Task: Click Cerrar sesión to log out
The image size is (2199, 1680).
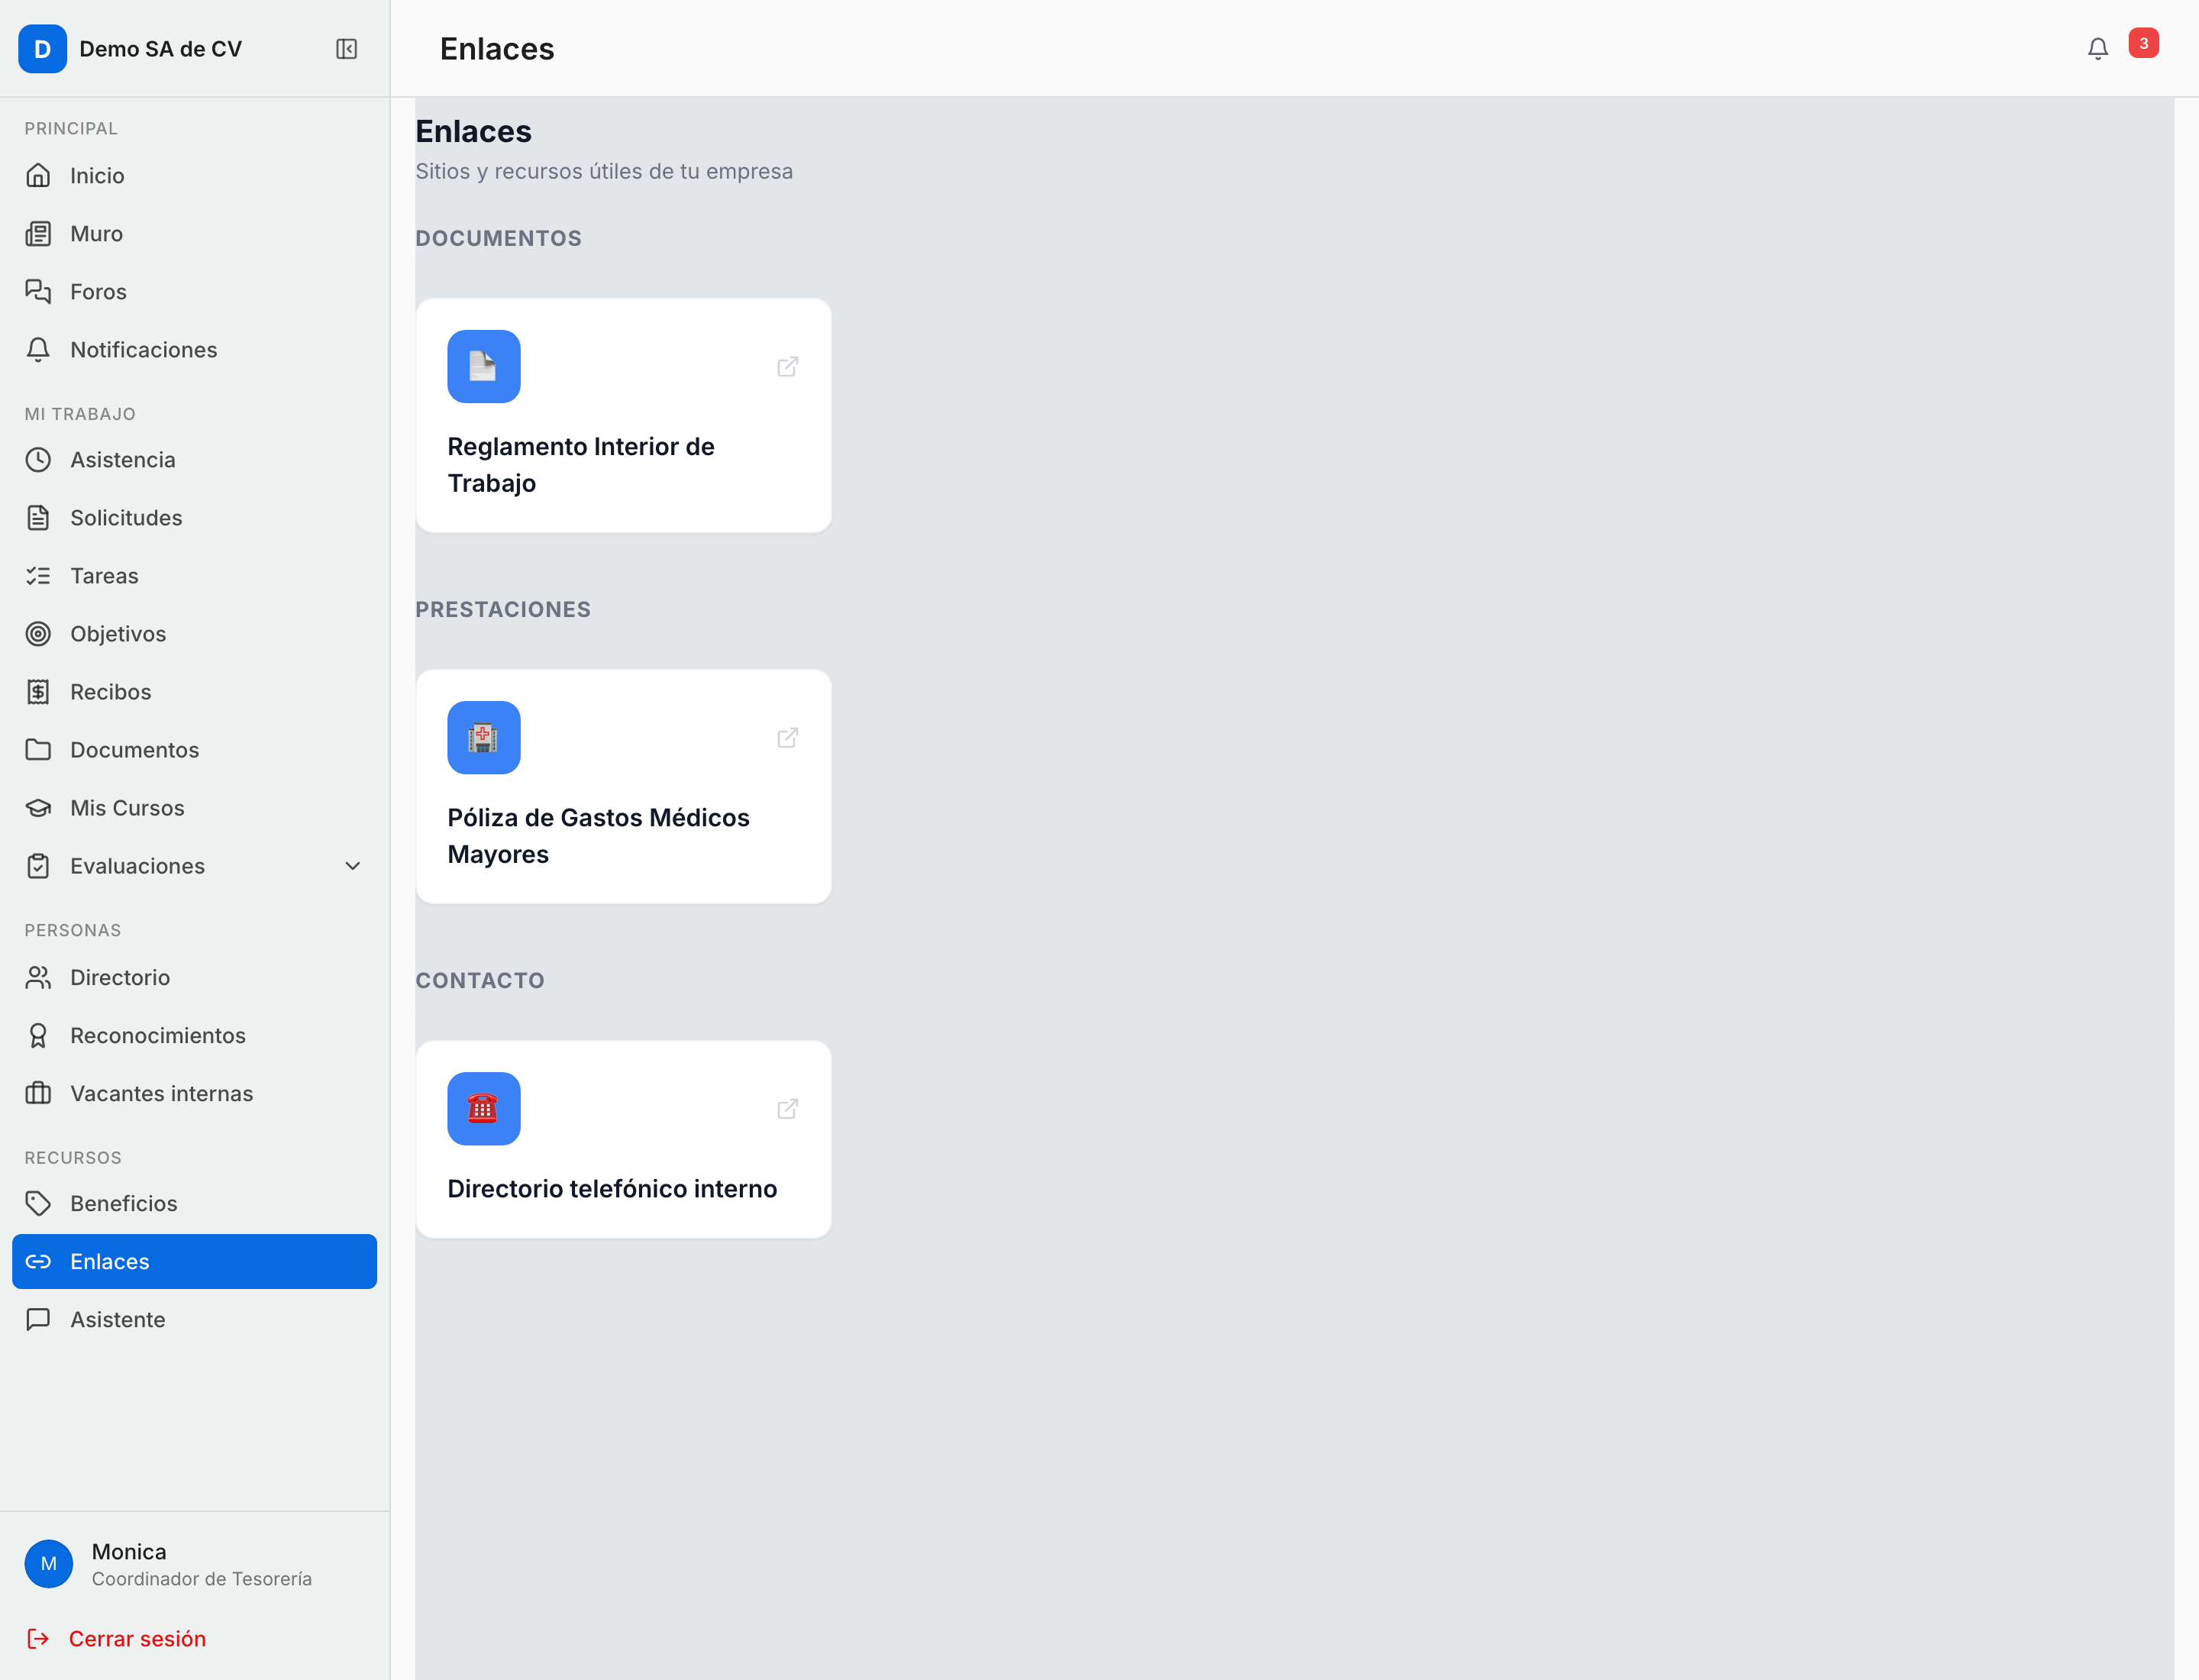Action: click(x=137, y=1639)
